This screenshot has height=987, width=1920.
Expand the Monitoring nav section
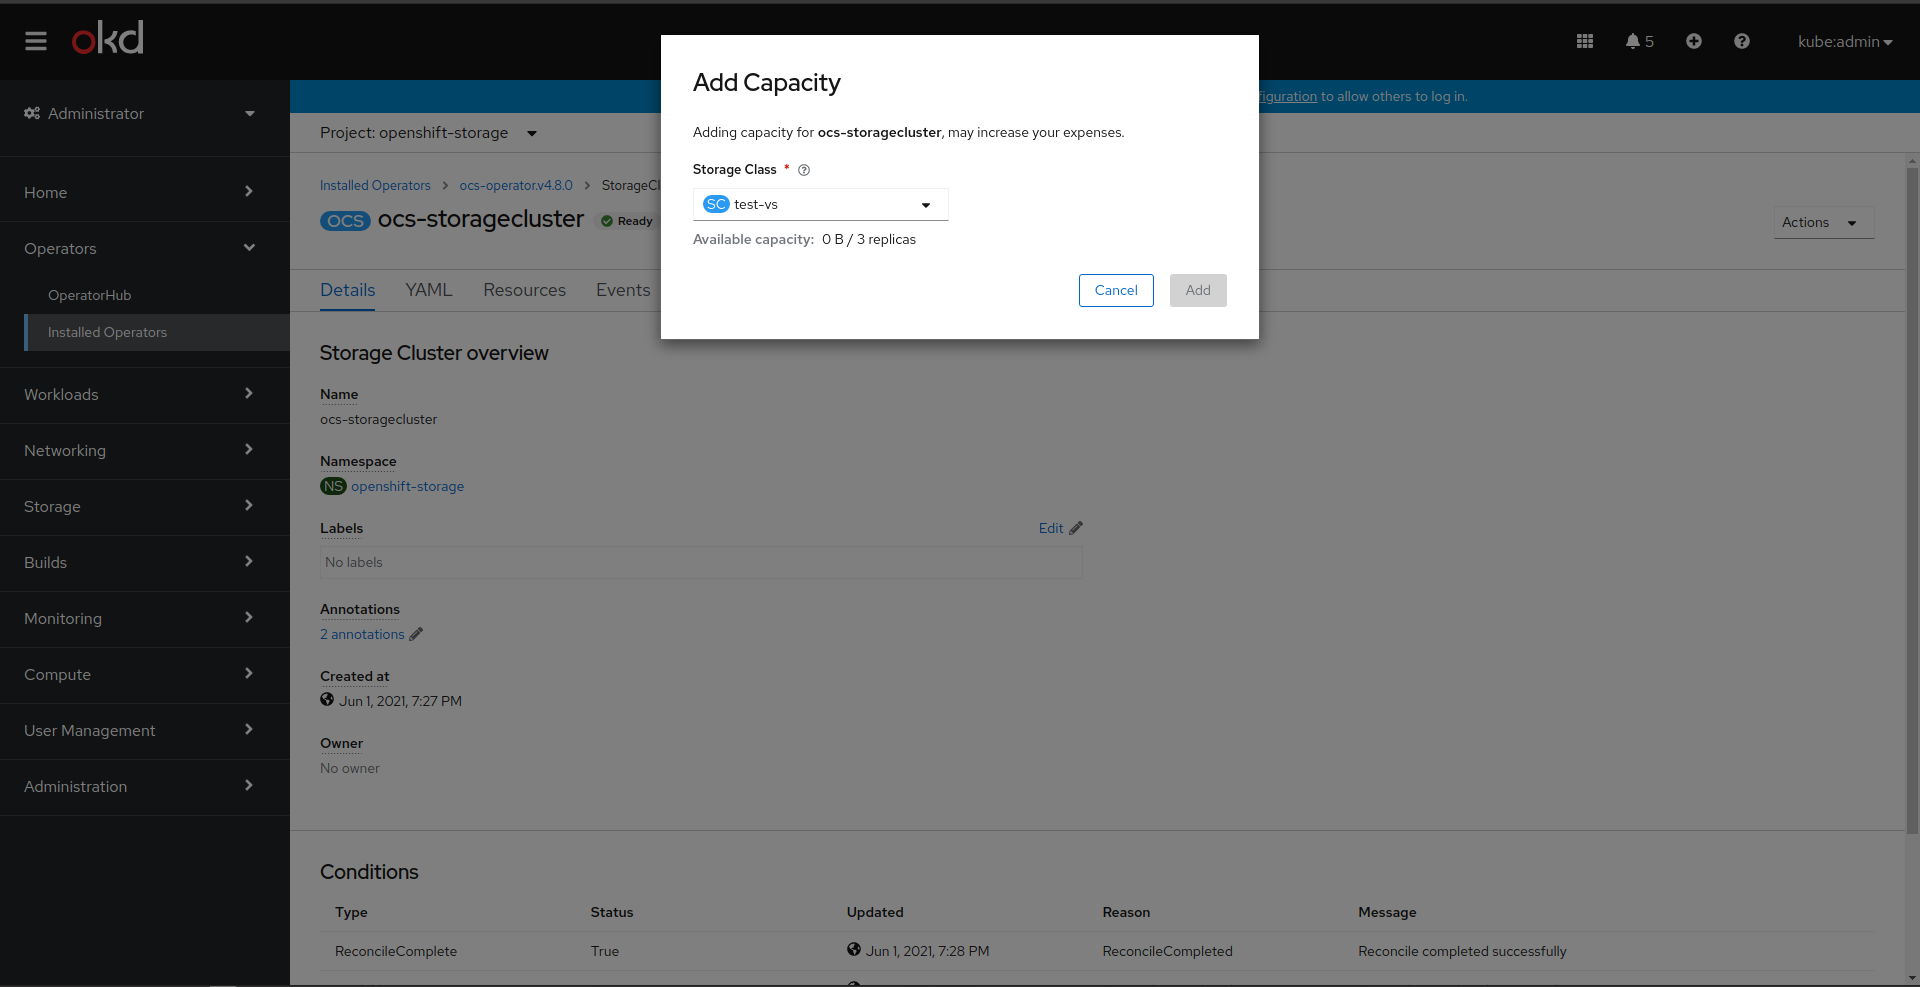click(145, 618)
